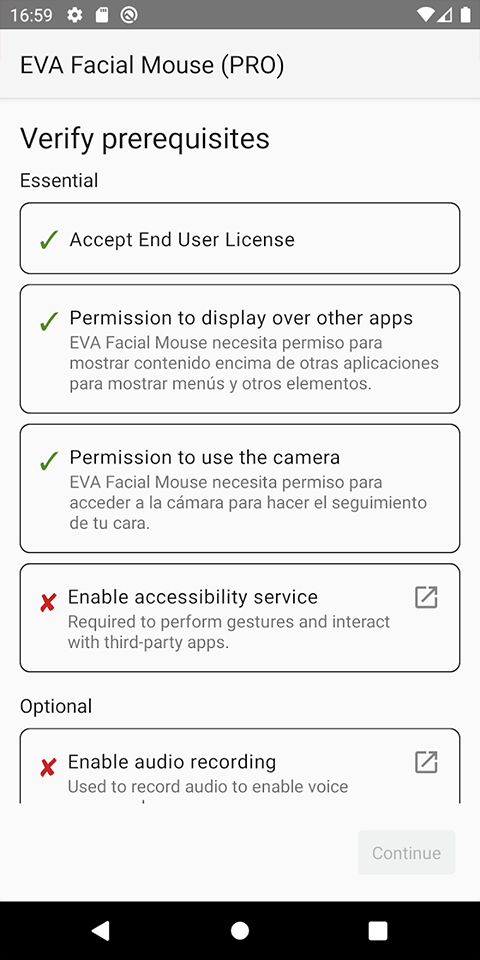
Task: Click the red X beside accessibility service
Action: [48, 604]
